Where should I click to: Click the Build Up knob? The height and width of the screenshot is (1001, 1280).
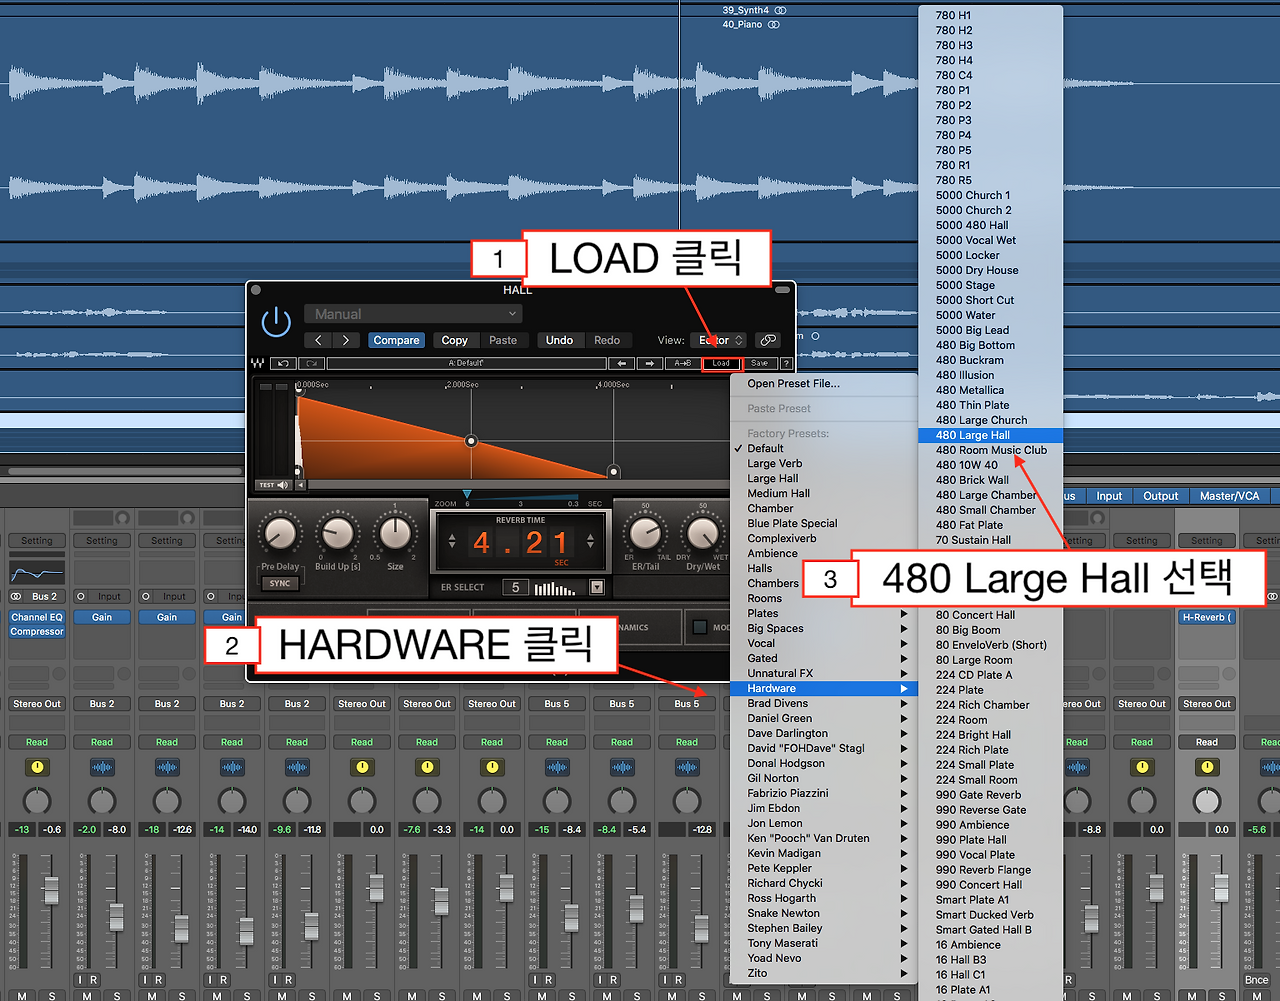[338, 534]
